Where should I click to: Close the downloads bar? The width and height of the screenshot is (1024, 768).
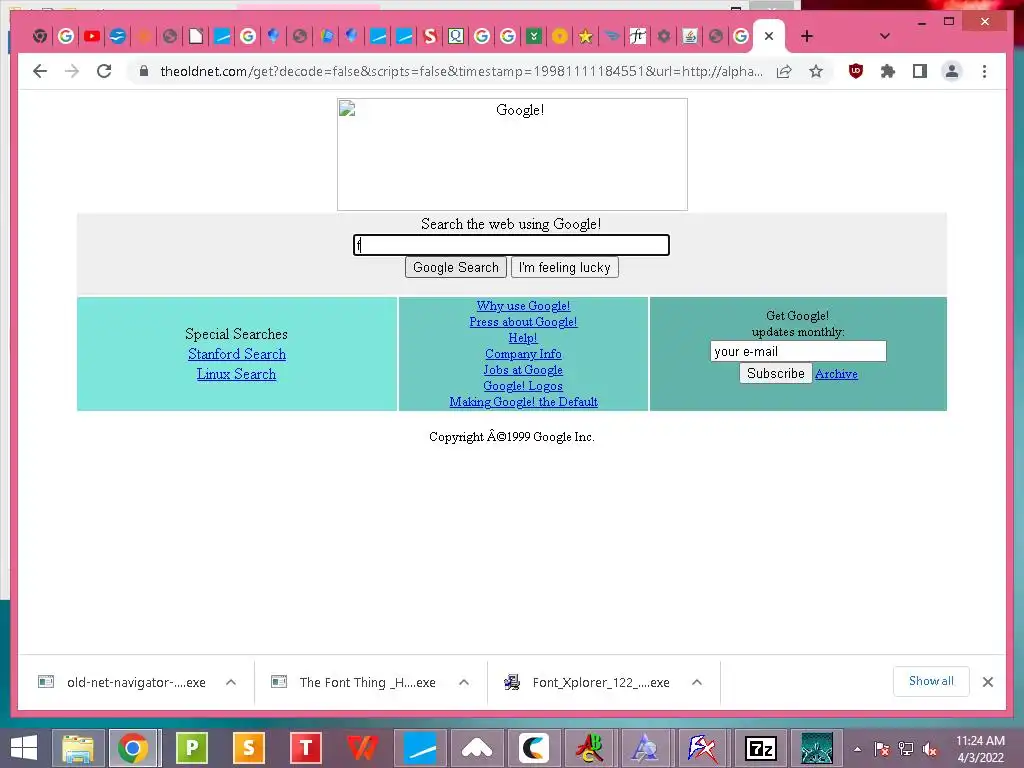pyautogui.click(x=987, y=682)
